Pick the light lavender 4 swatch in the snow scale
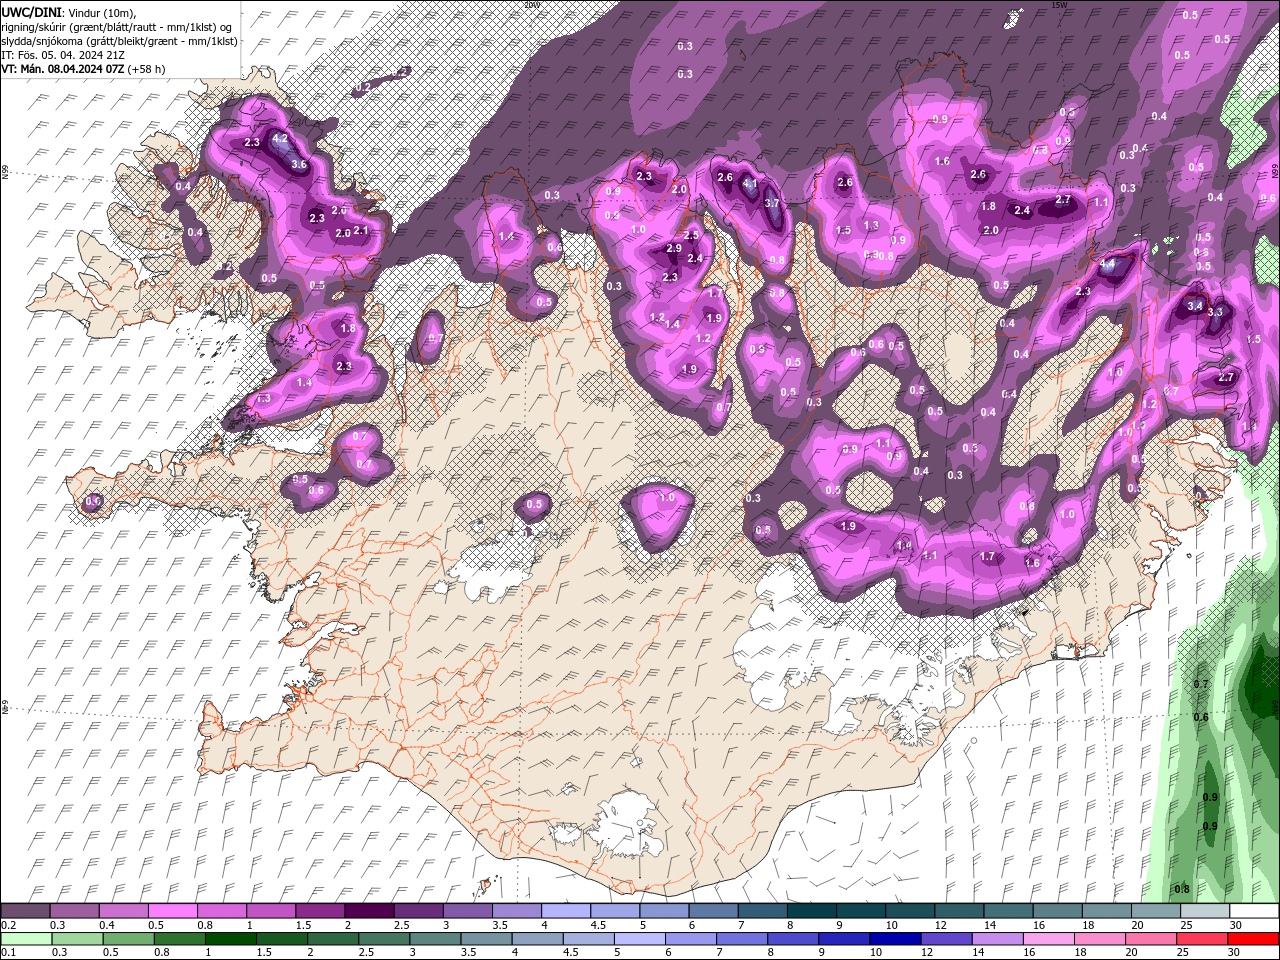Image resolution: width=1280 pixels, height=960 pixels. (x=566, y=911)
